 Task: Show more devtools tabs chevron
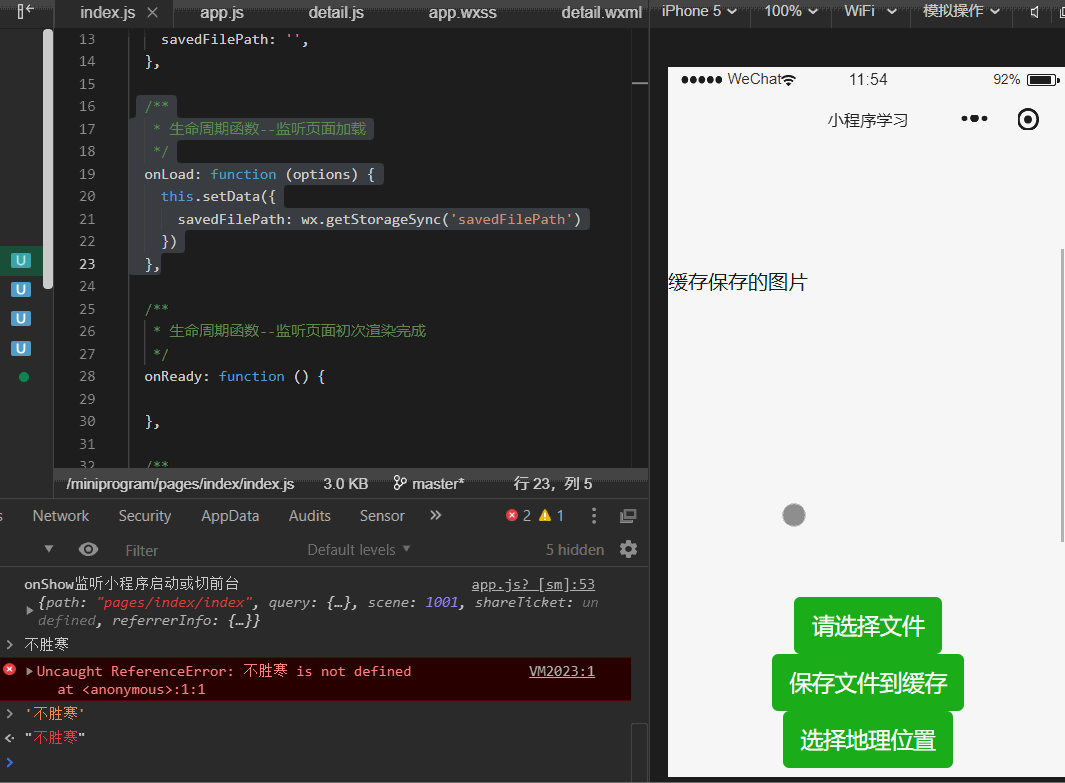click(435, 515)
